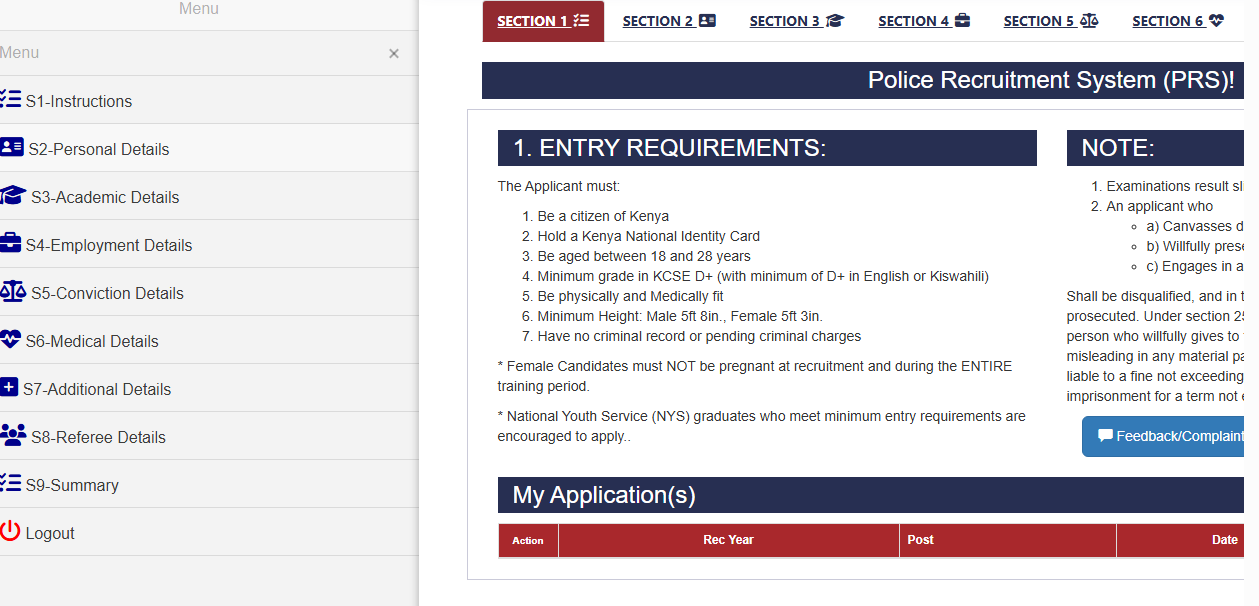Screen dimensions: 1259x606
Task: Click the S2-Personal Details ID card icon
Action: point(11,147)
